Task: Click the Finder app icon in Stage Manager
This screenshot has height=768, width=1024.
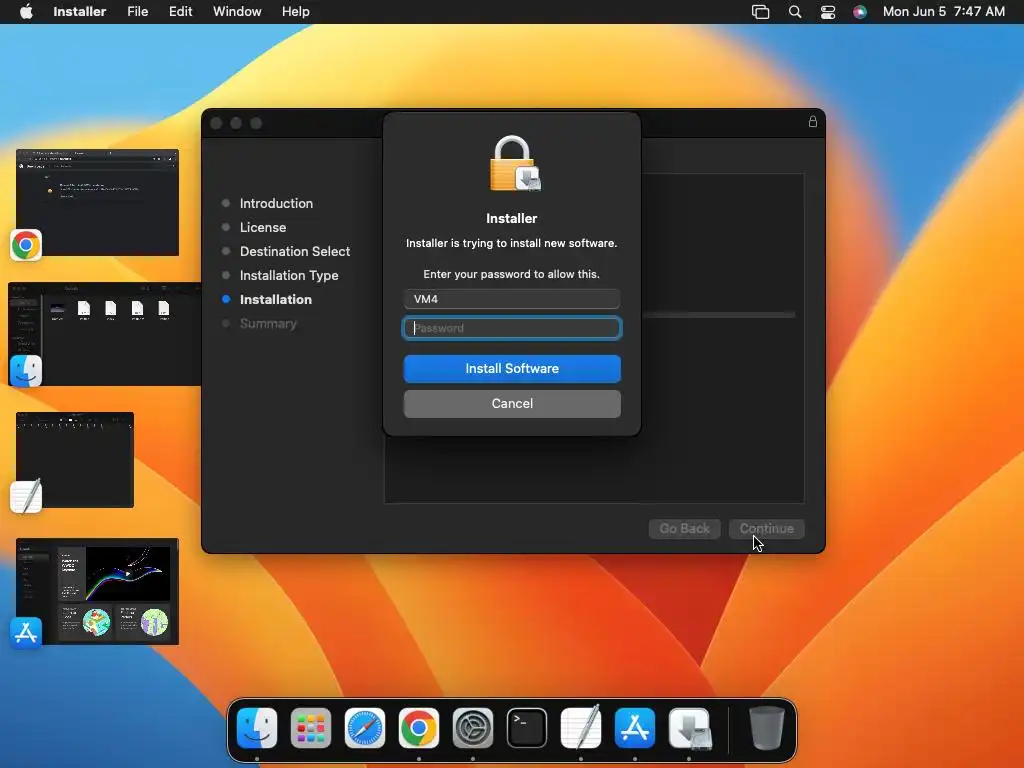Action: 26,371
